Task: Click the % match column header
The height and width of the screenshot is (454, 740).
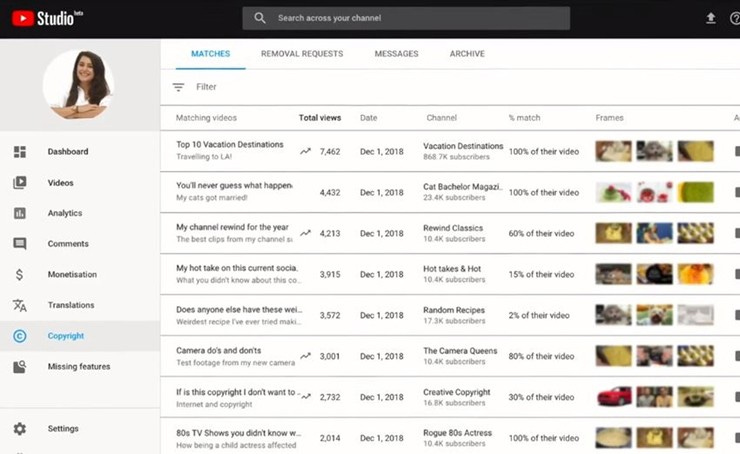Action: coord(524,118)
